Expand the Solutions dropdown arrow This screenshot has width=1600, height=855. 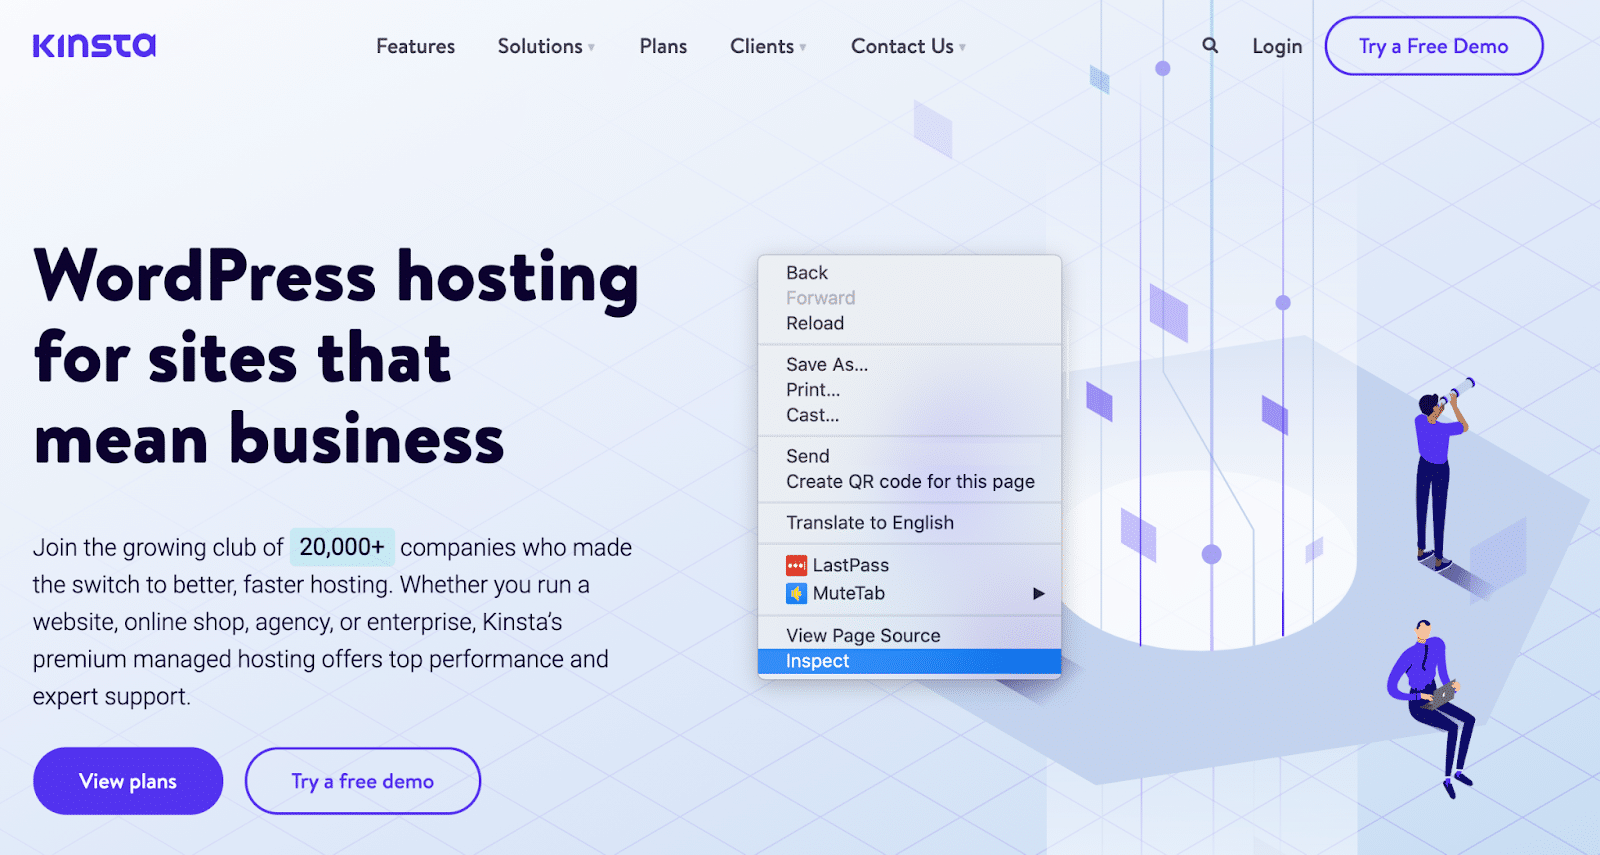click(x=591, y=48)
